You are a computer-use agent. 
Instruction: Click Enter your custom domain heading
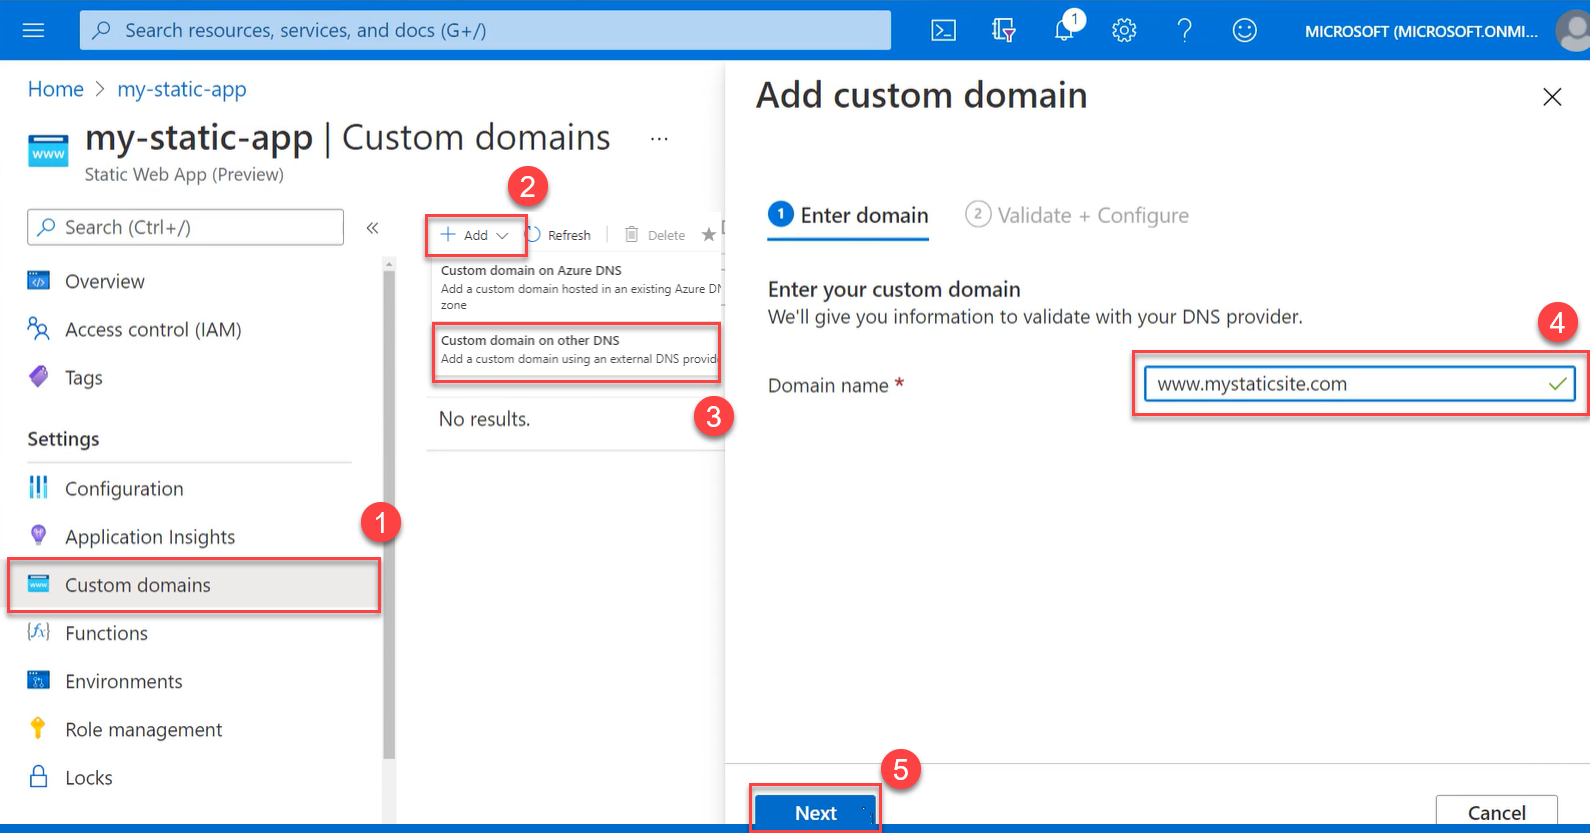tap(894, 289)
